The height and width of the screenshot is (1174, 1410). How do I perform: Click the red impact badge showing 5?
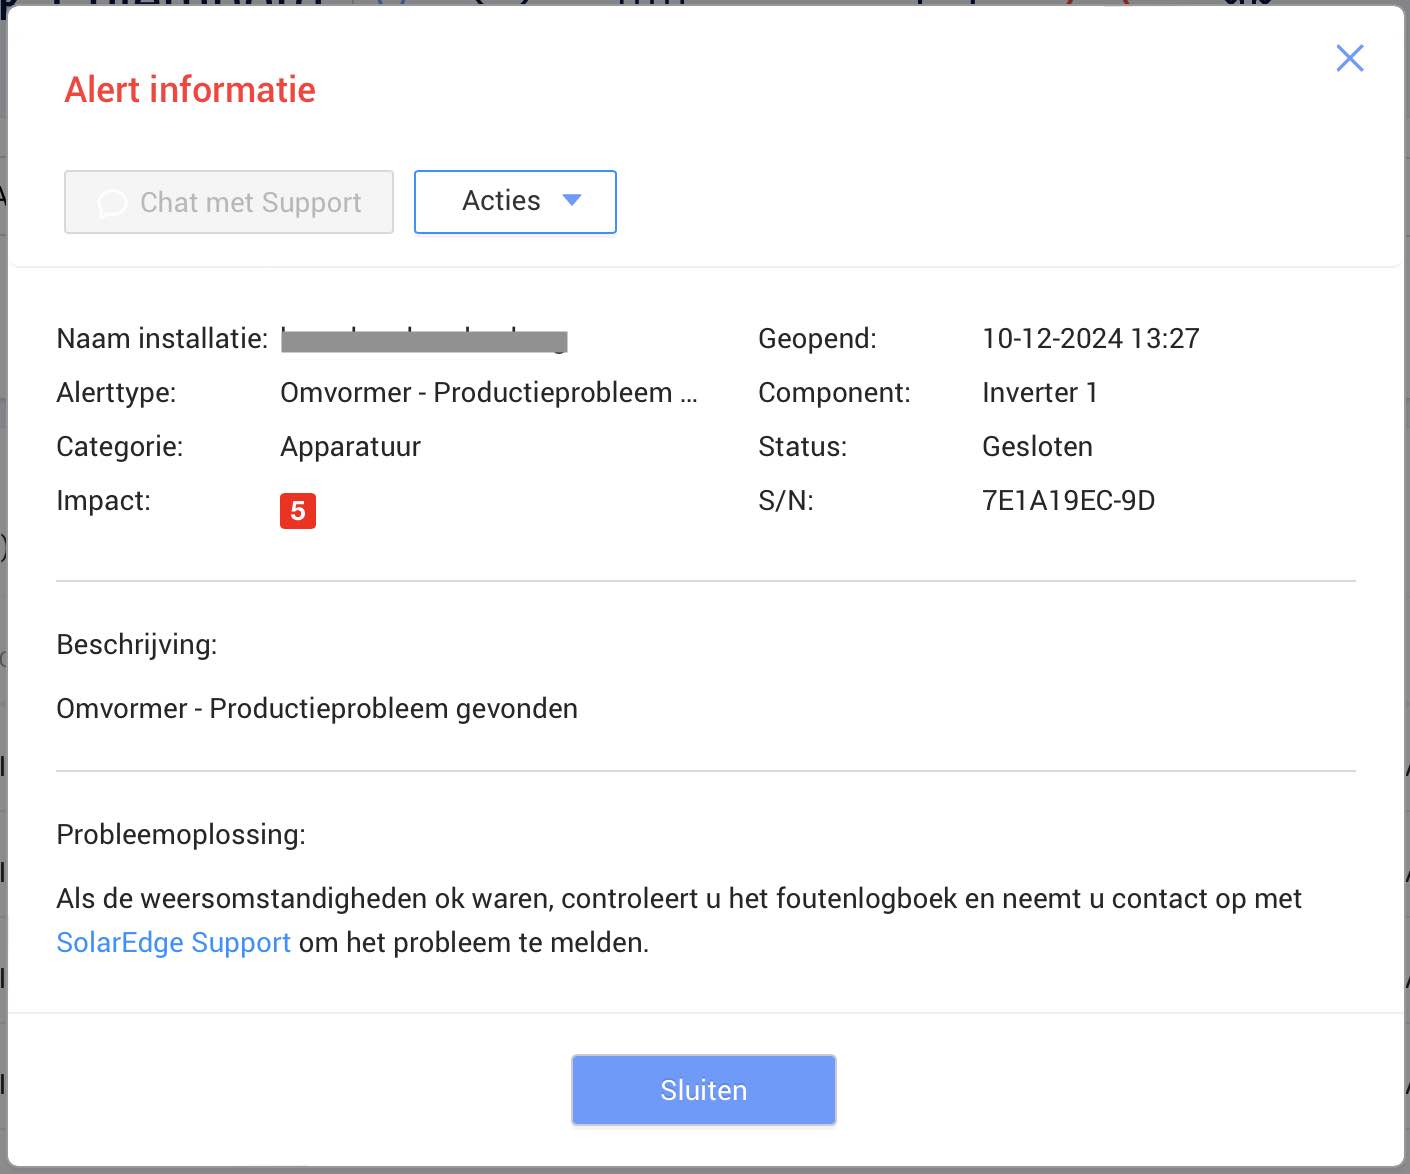tap(297, 511)
